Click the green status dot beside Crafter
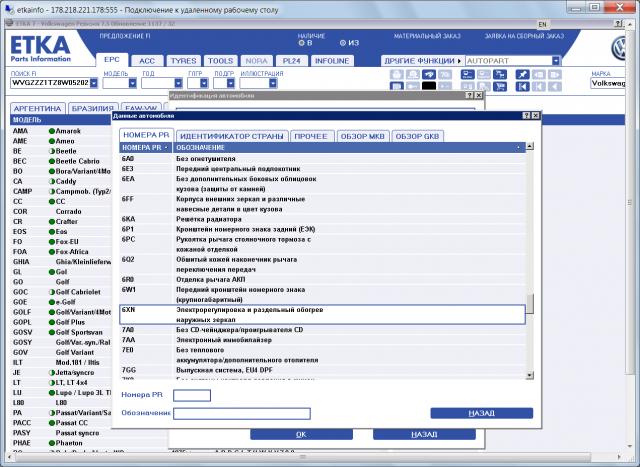 tap(51, 222)
